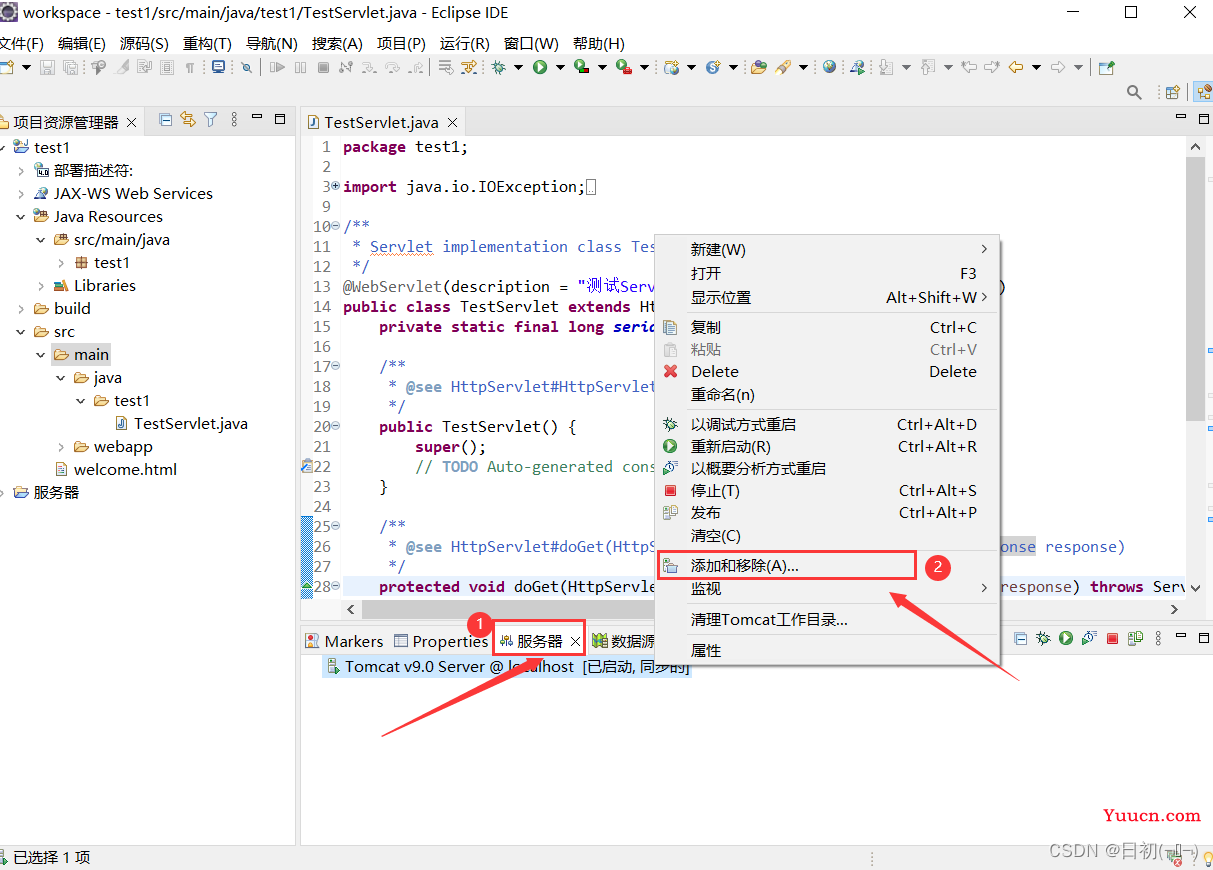This screenshot has width=1213, height=870.
Task: Click the editor horizontal scrollbar
Action: pos(760,609)
